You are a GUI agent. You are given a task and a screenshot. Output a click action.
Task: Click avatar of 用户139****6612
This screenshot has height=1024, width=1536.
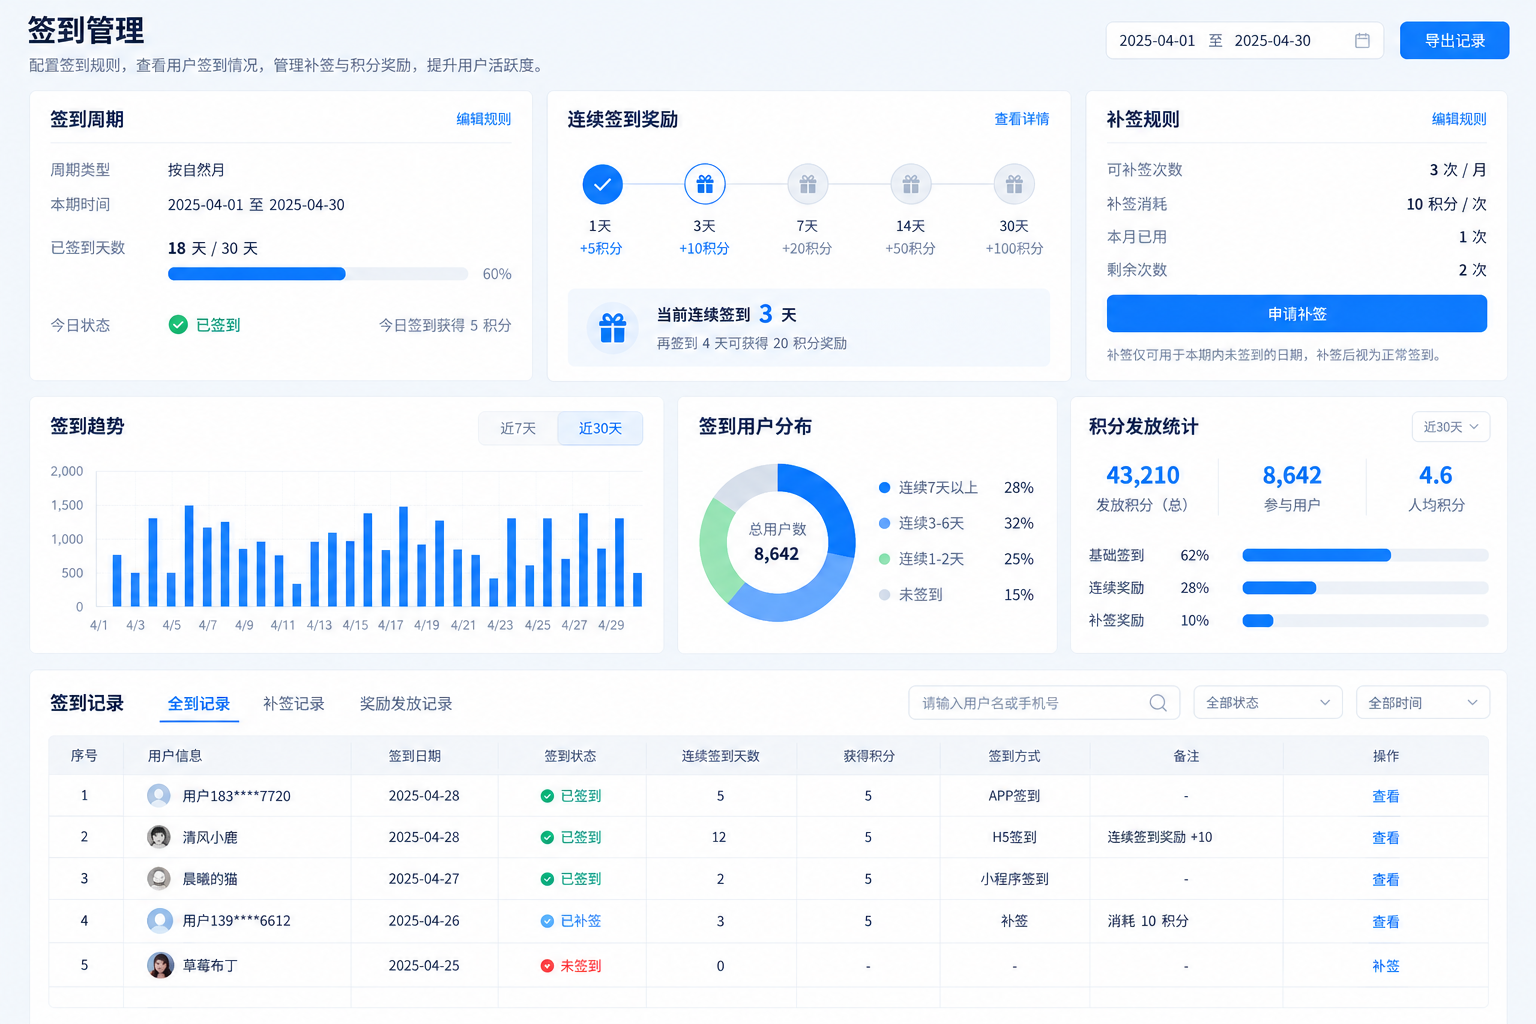(x=160, y=921)
